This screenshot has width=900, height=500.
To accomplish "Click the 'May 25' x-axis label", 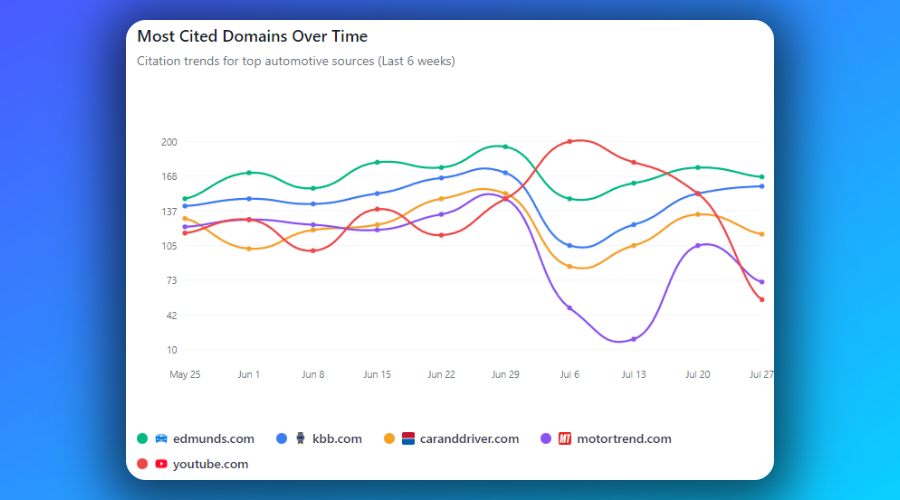I will [185, 374].
